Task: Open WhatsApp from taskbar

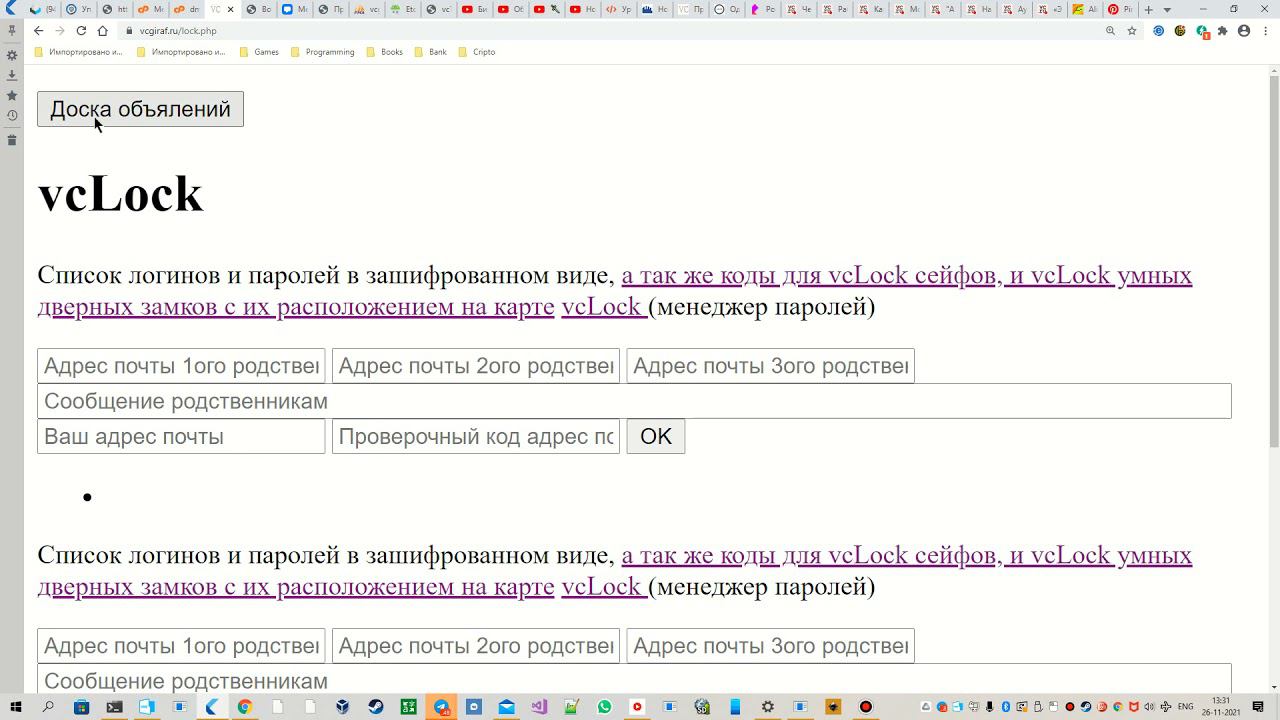Action: [604, 707]
